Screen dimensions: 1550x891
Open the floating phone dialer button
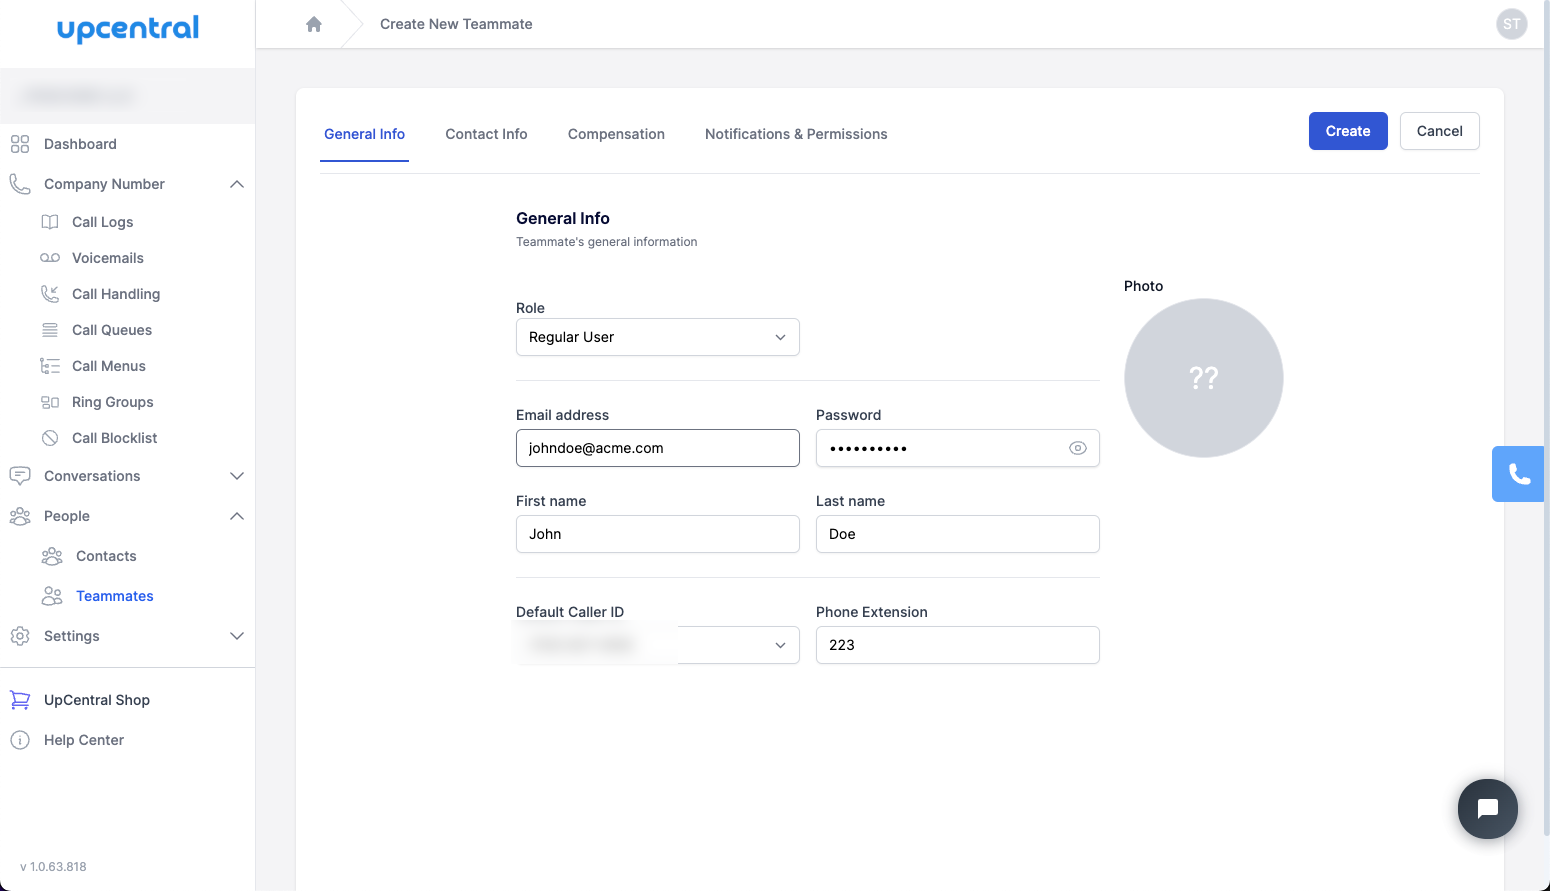[1518, 474]
